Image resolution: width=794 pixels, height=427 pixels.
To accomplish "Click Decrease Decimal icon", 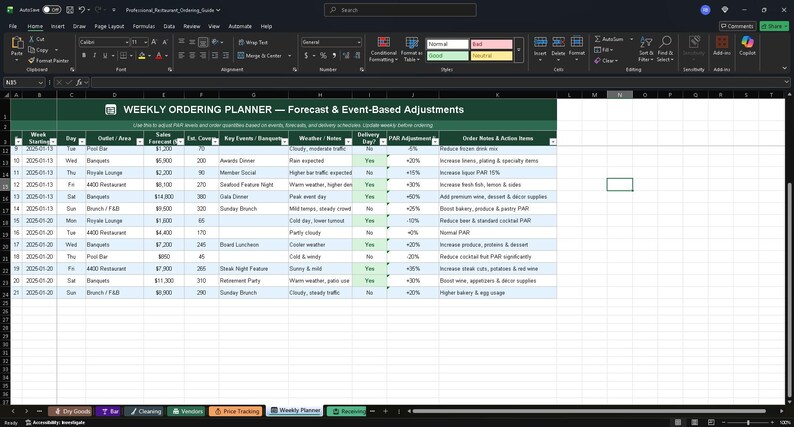I will [x=357, y=55].
